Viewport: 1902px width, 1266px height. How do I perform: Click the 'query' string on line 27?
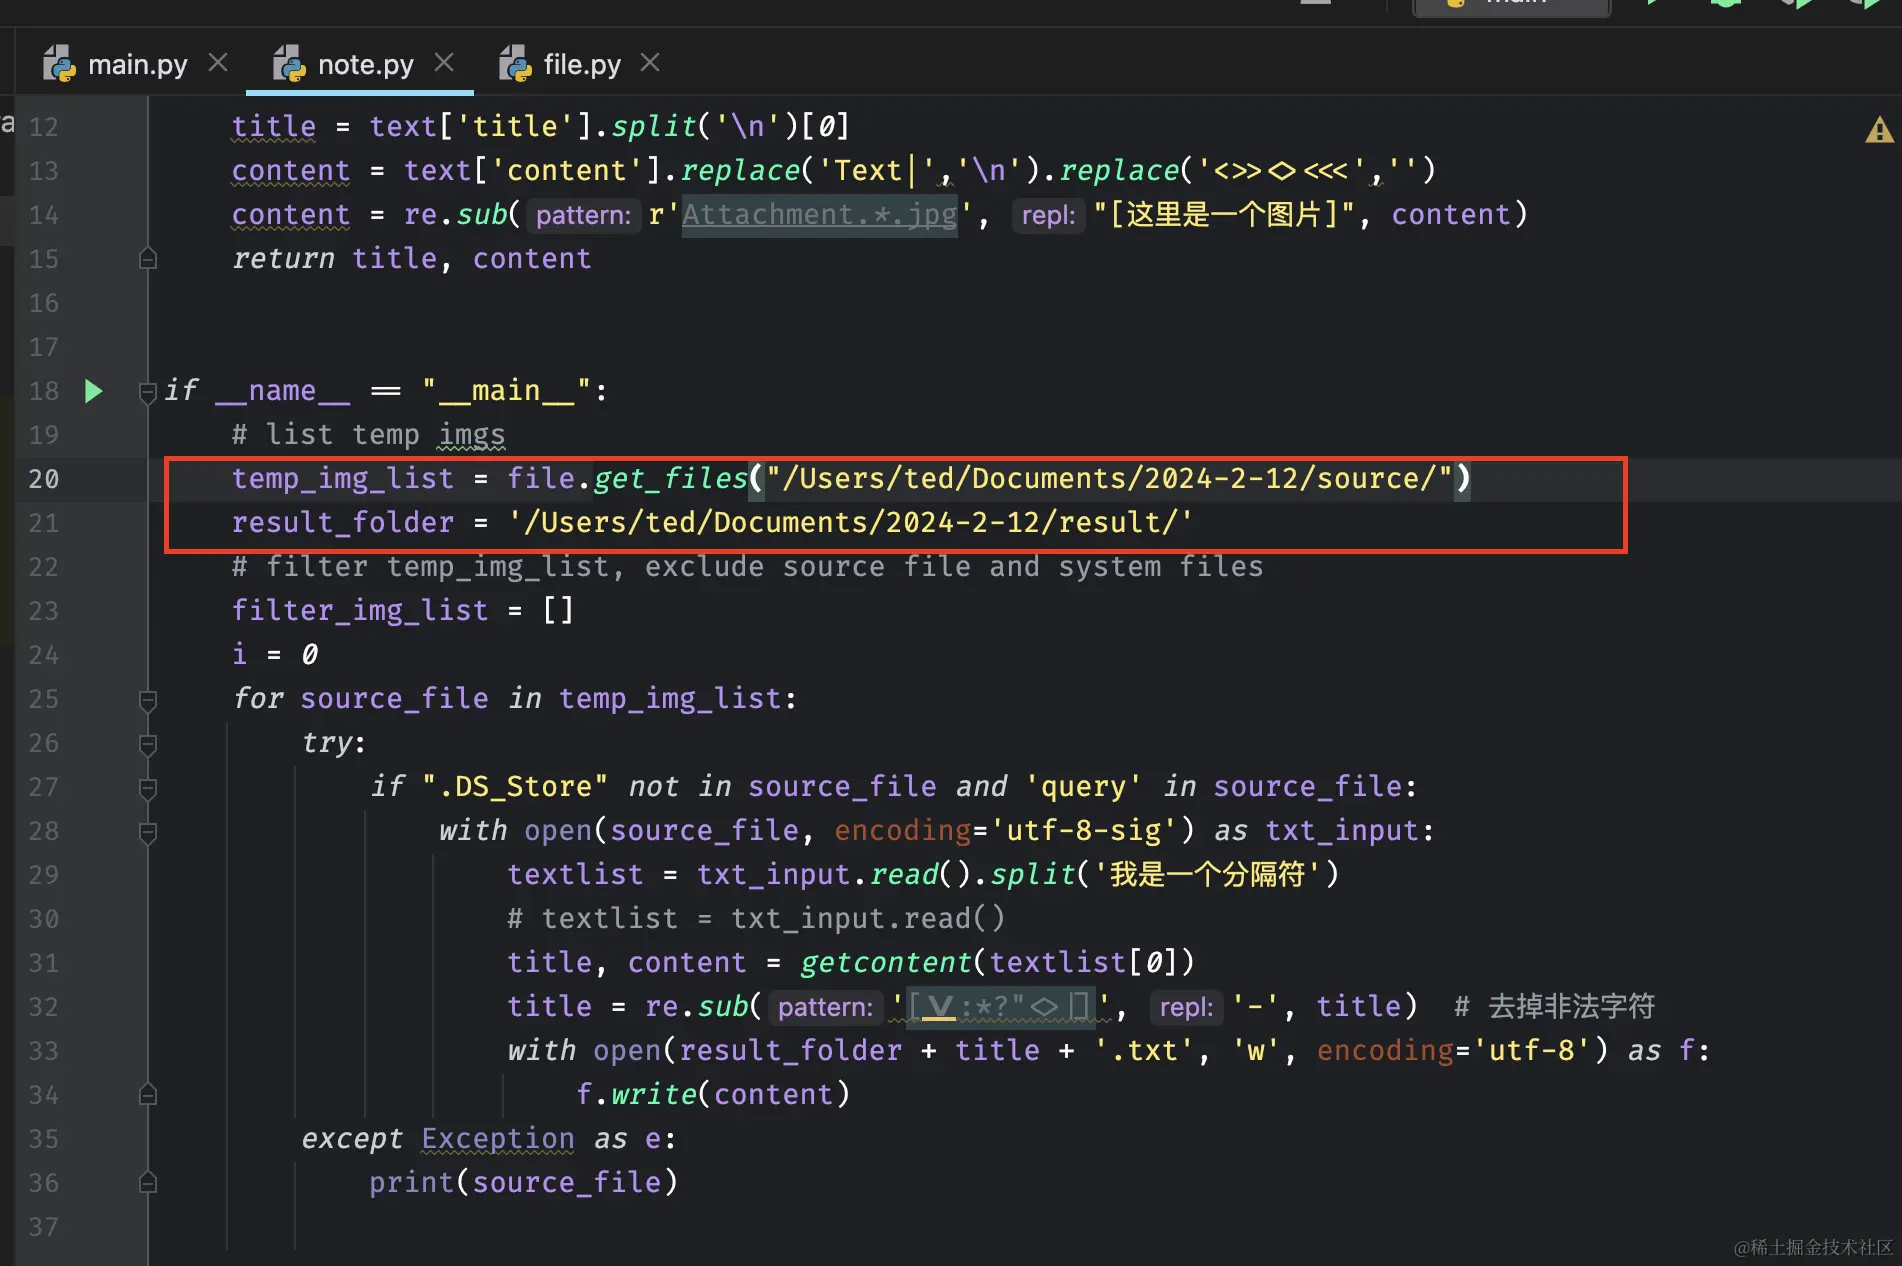pos(1084,787)
